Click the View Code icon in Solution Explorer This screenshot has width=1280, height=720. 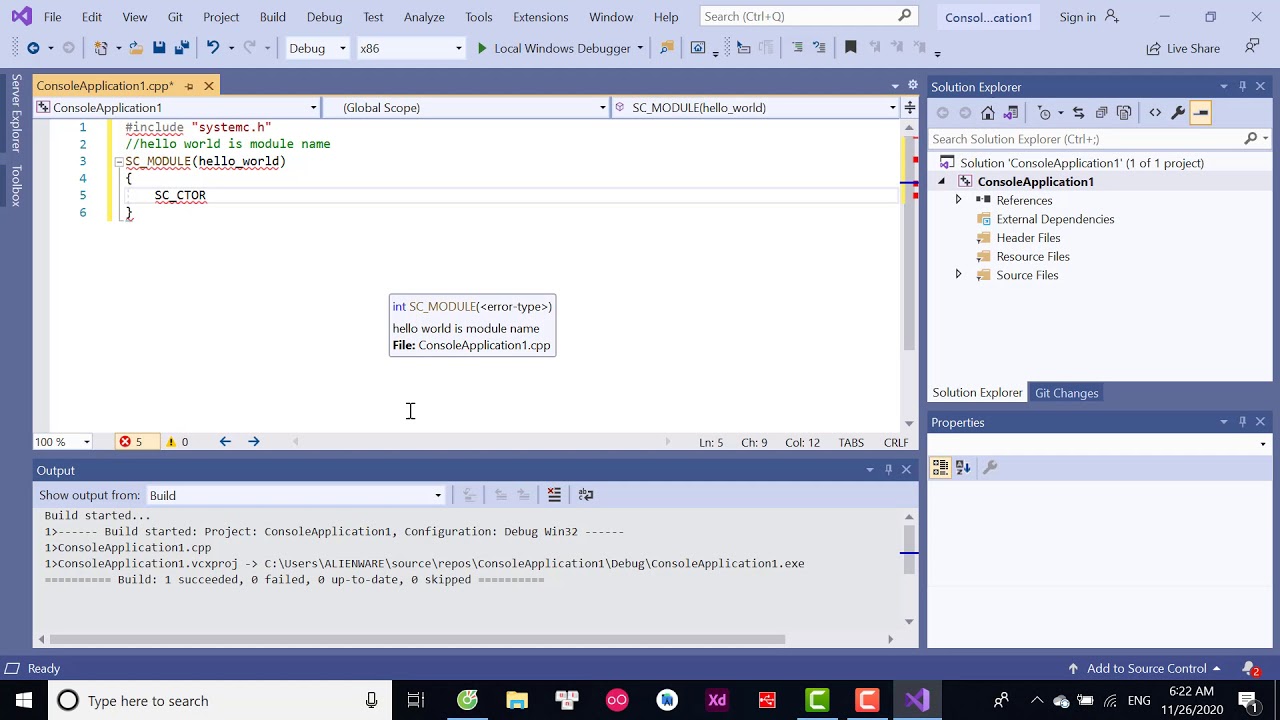(1155, 113)
